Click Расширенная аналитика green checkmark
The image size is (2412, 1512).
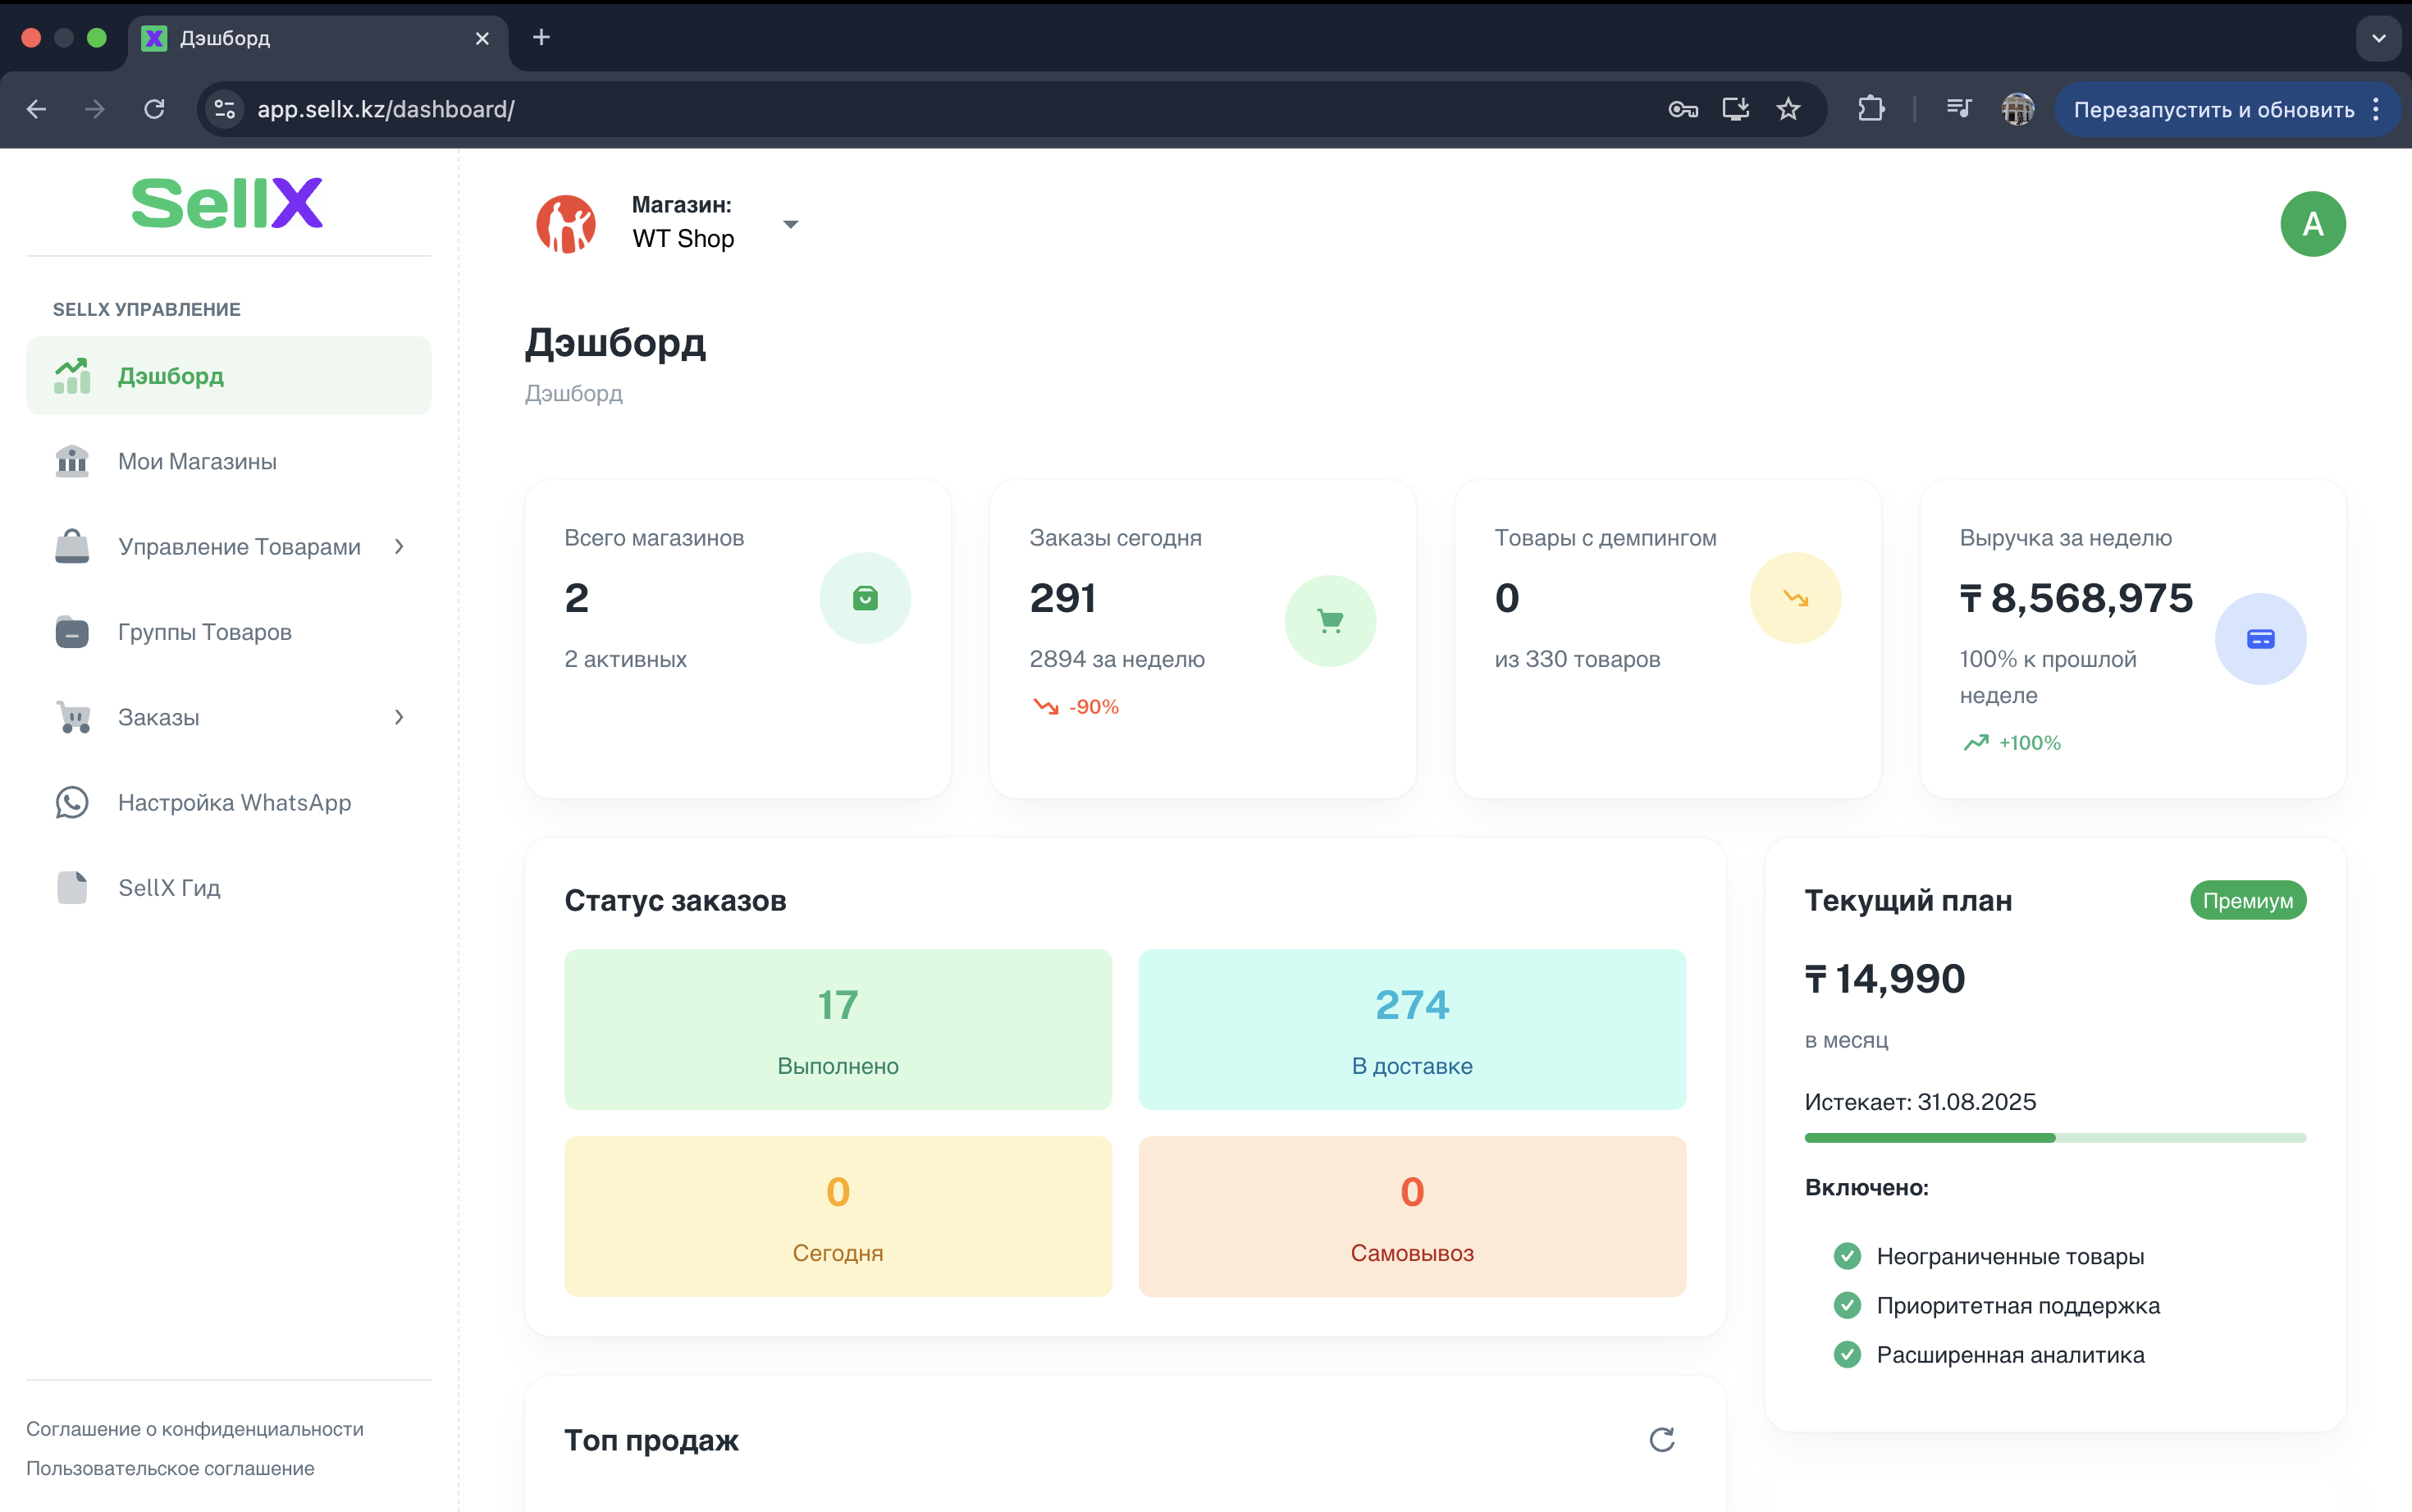tap(1847, 1354)
